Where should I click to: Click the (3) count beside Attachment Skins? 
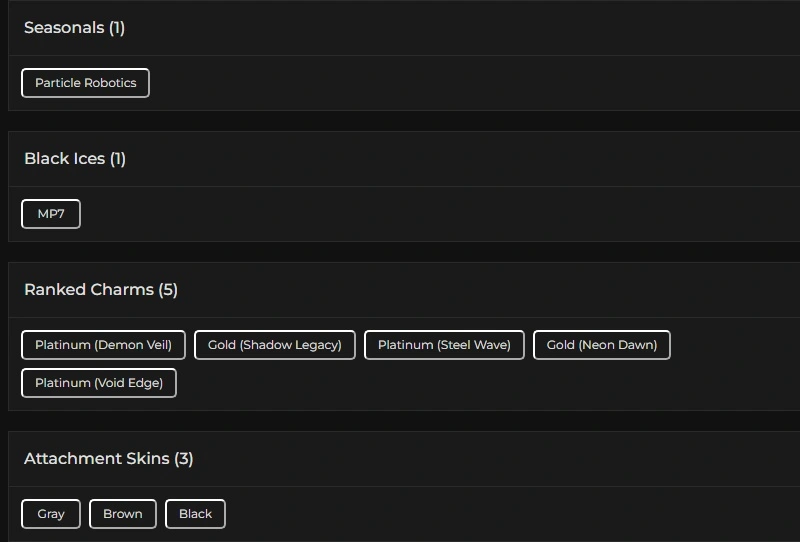coord(184,459)
